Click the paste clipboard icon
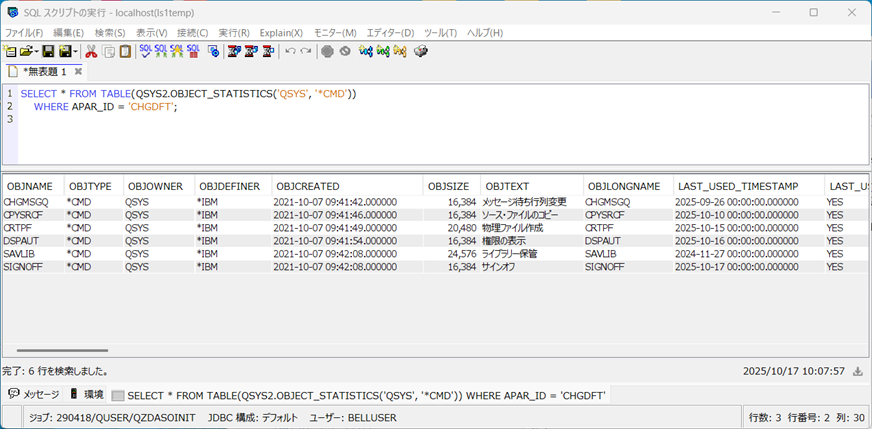The width and height of the screenshot is (872, 429). click(124, 51)
